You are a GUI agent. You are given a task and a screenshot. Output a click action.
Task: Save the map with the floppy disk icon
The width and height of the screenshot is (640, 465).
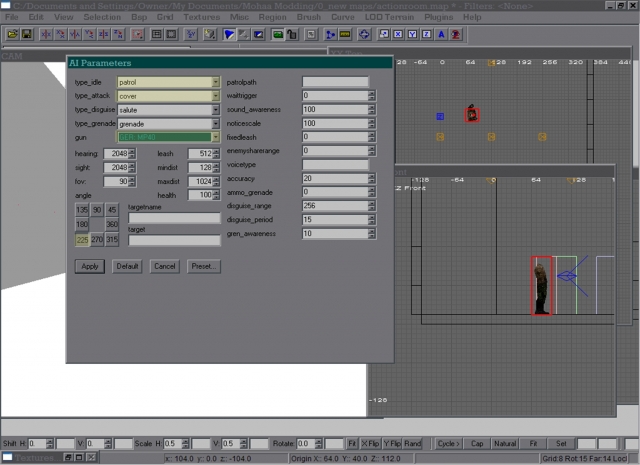27,34
